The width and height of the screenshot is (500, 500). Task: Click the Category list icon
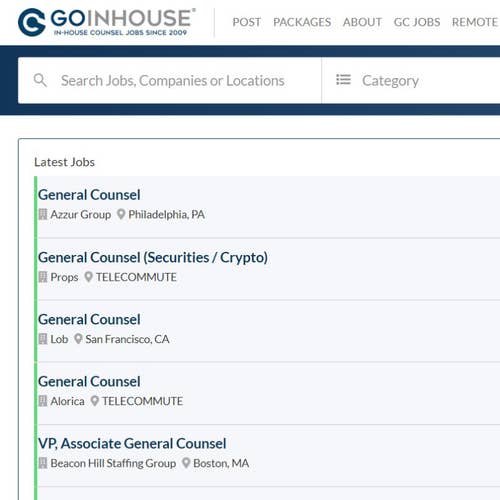343,80
